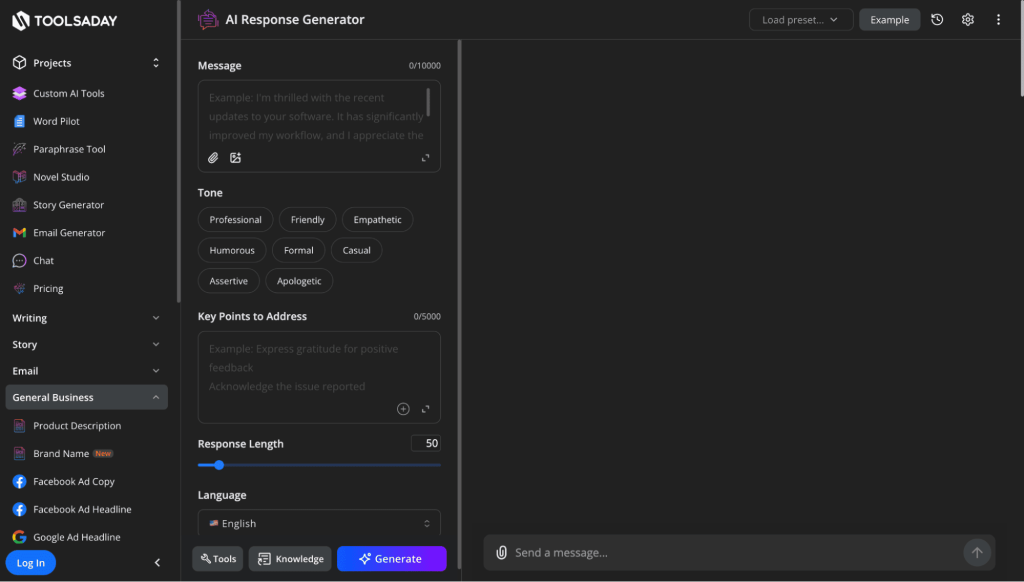Click the chat attachment paperclip icon
1024x582 pixels.
click(x=501, y=553)
